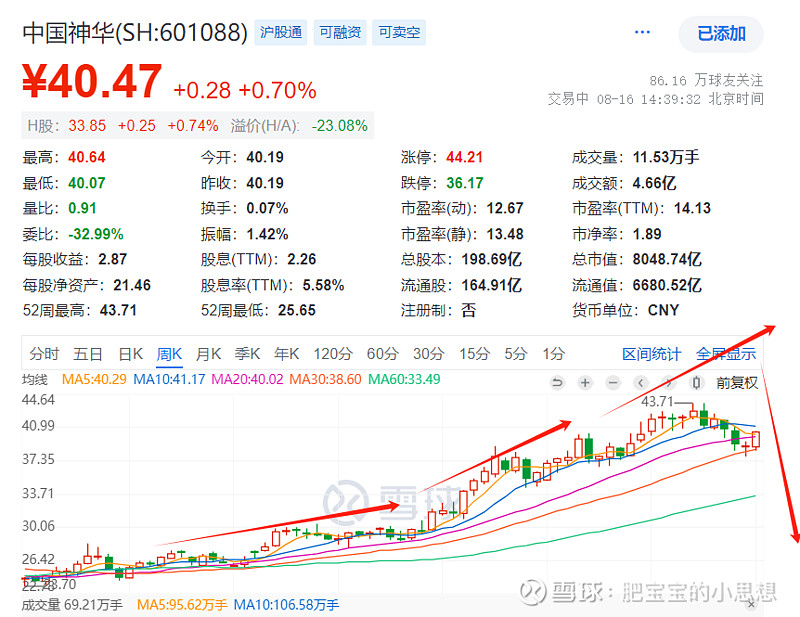Image resolution: width=800 pixels, height=617 pixels.
Task: Switch to the 年K chart tab
Action: click(286, 354)
